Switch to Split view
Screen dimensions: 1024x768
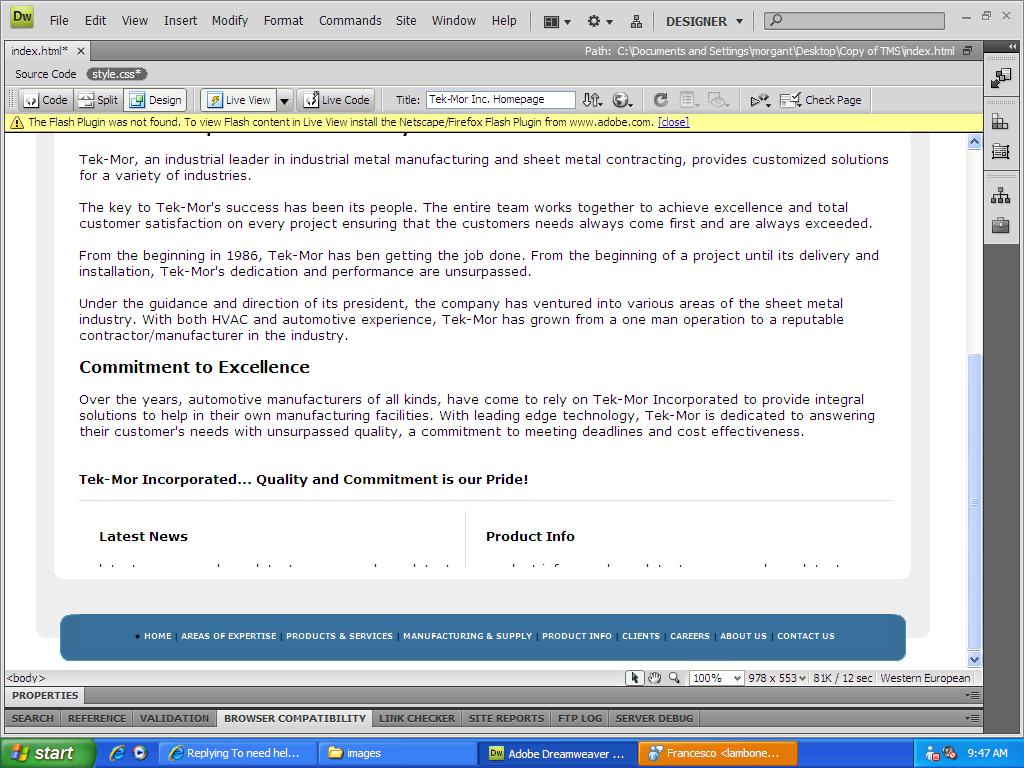(x=99, y=100)
